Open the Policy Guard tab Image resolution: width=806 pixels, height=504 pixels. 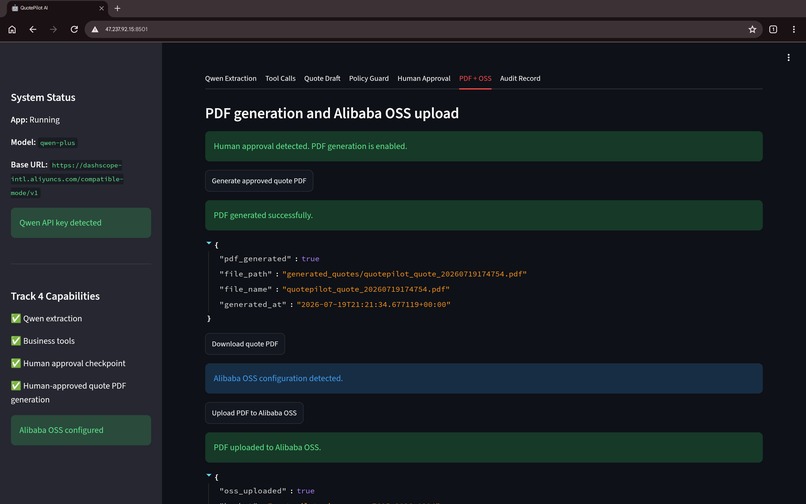click(x=369, y=79)
